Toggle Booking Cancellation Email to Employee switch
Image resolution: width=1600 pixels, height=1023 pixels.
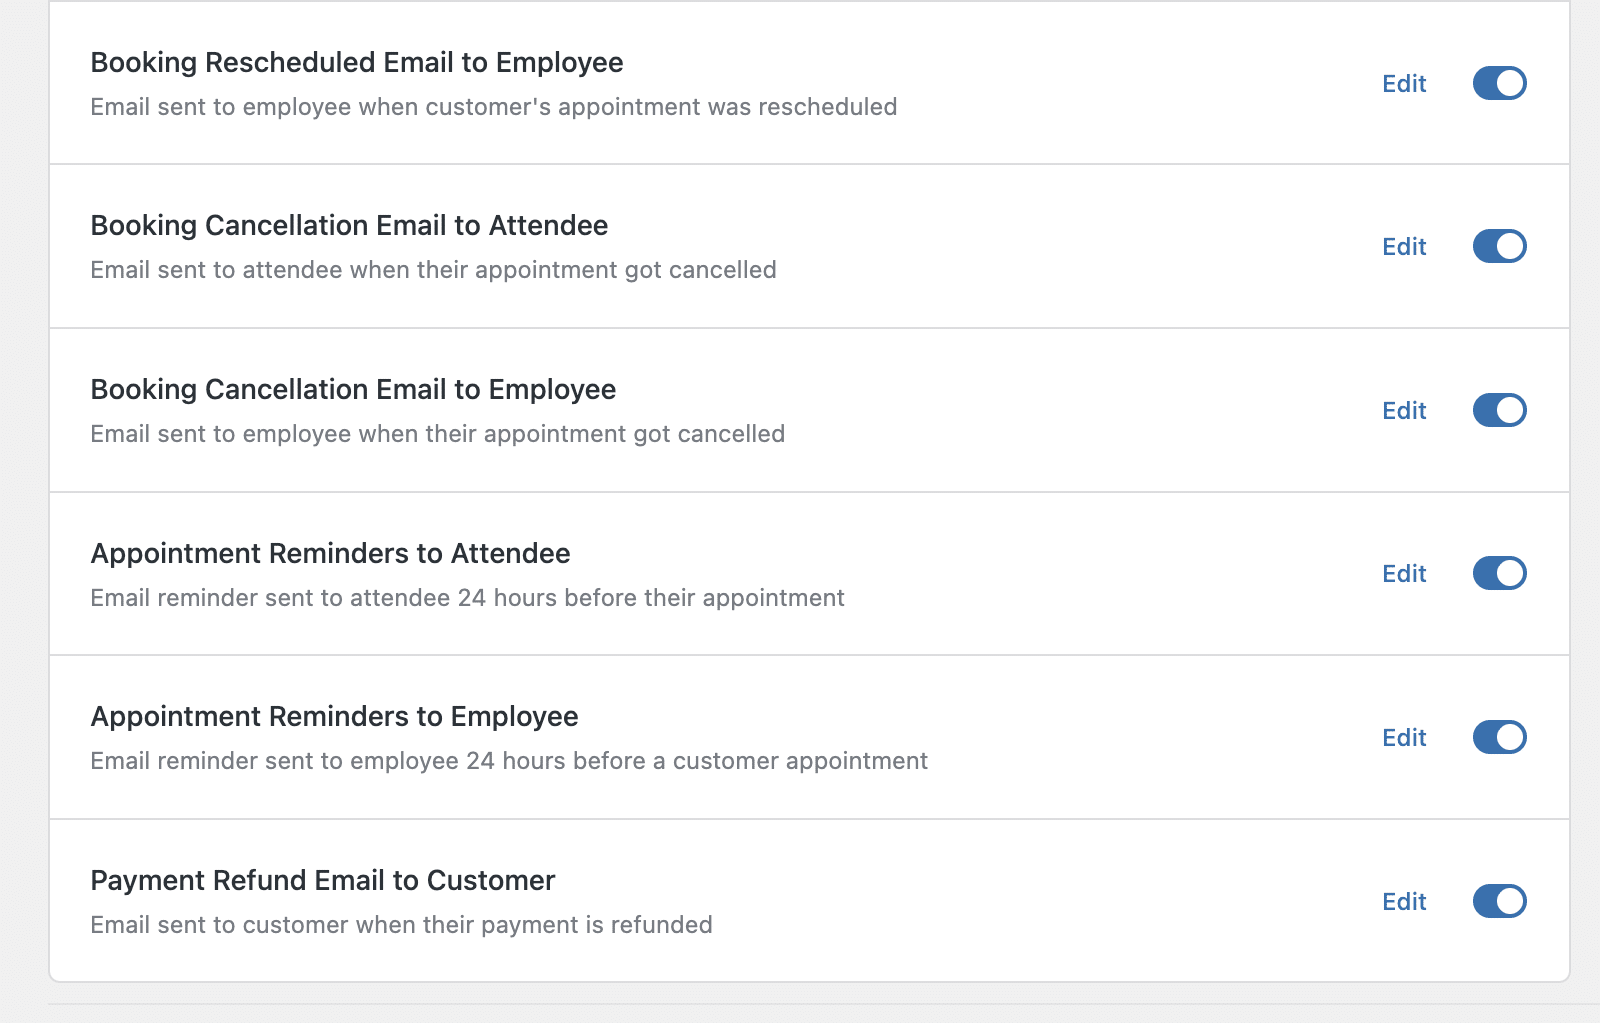1499,410
